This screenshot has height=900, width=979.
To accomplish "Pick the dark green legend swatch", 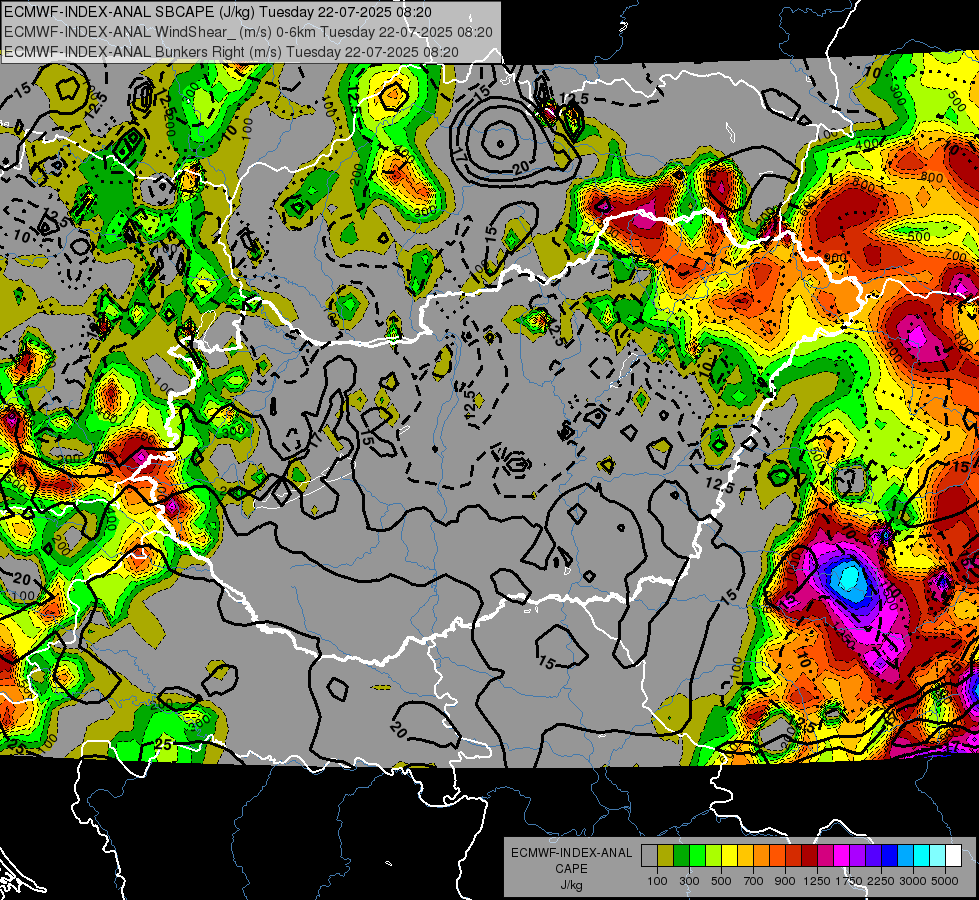I will pos(681,856).
